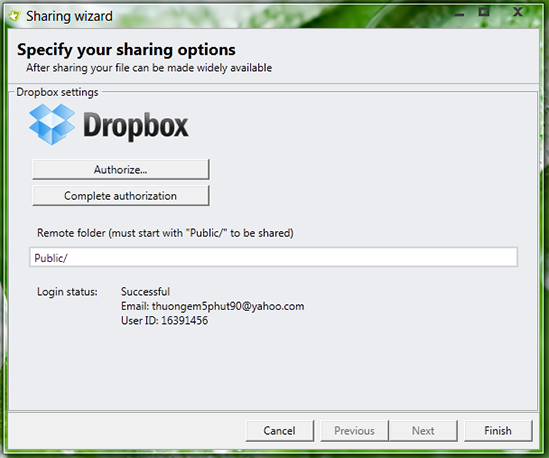Click the User ID 16391456 text
Viewport: 549px width, 458px height.
click(165, 320)
